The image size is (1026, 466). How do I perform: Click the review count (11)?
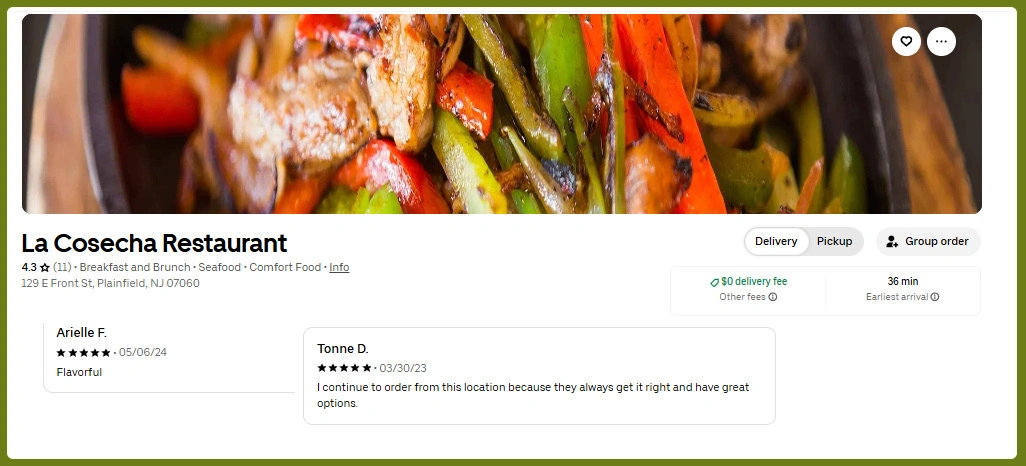(62, 267)
